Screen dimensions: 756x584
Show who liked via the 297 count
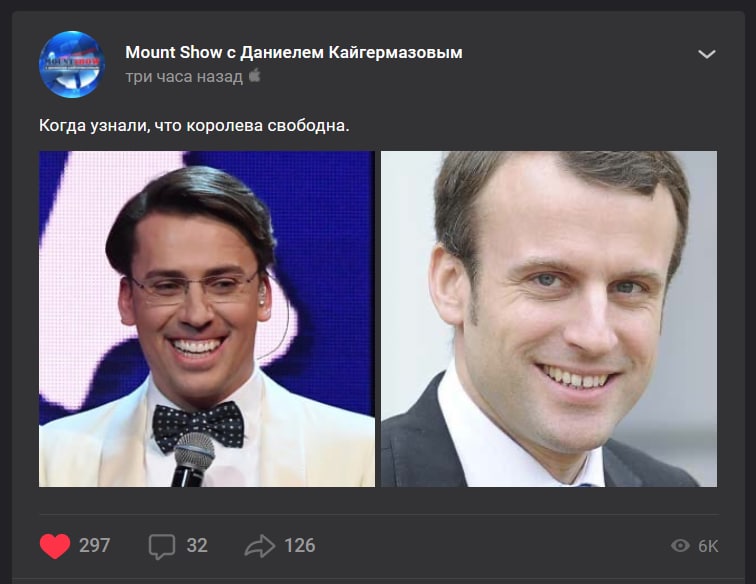(94, 546)
